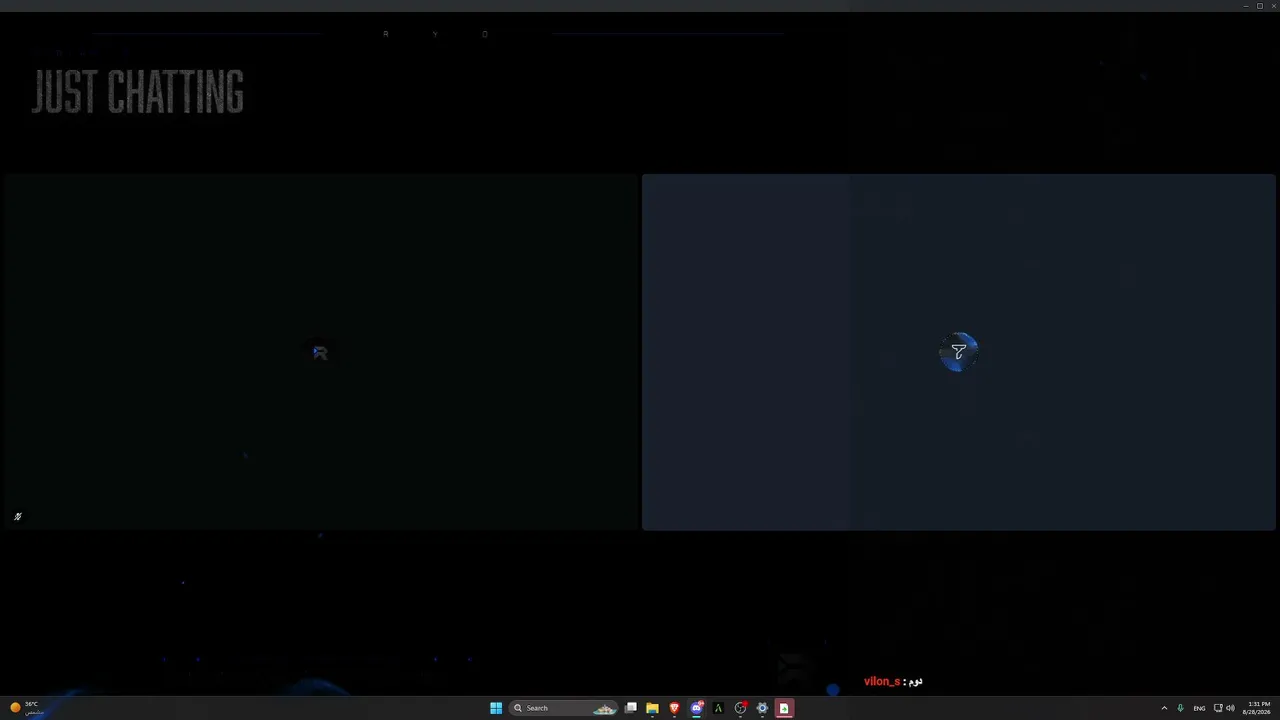The height and width of the screenshot is (720, 1280).
Task: Switch the ENG input language
Action: pos(1199,708)
